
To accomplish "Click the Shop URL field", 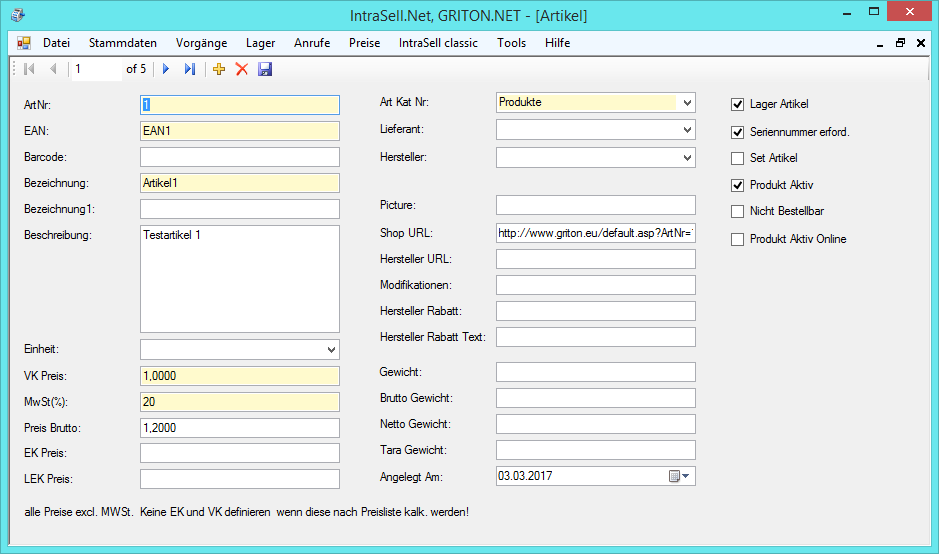I will pos(596,233).
